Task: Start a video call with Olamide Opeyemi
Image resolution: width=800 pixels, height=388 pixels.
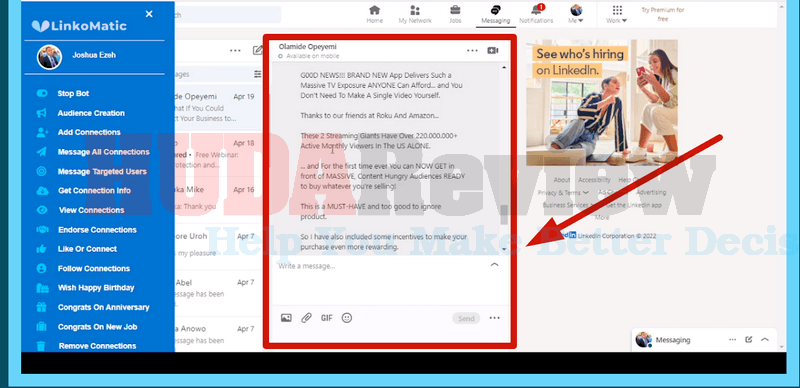Action: [x=492, y=50]
